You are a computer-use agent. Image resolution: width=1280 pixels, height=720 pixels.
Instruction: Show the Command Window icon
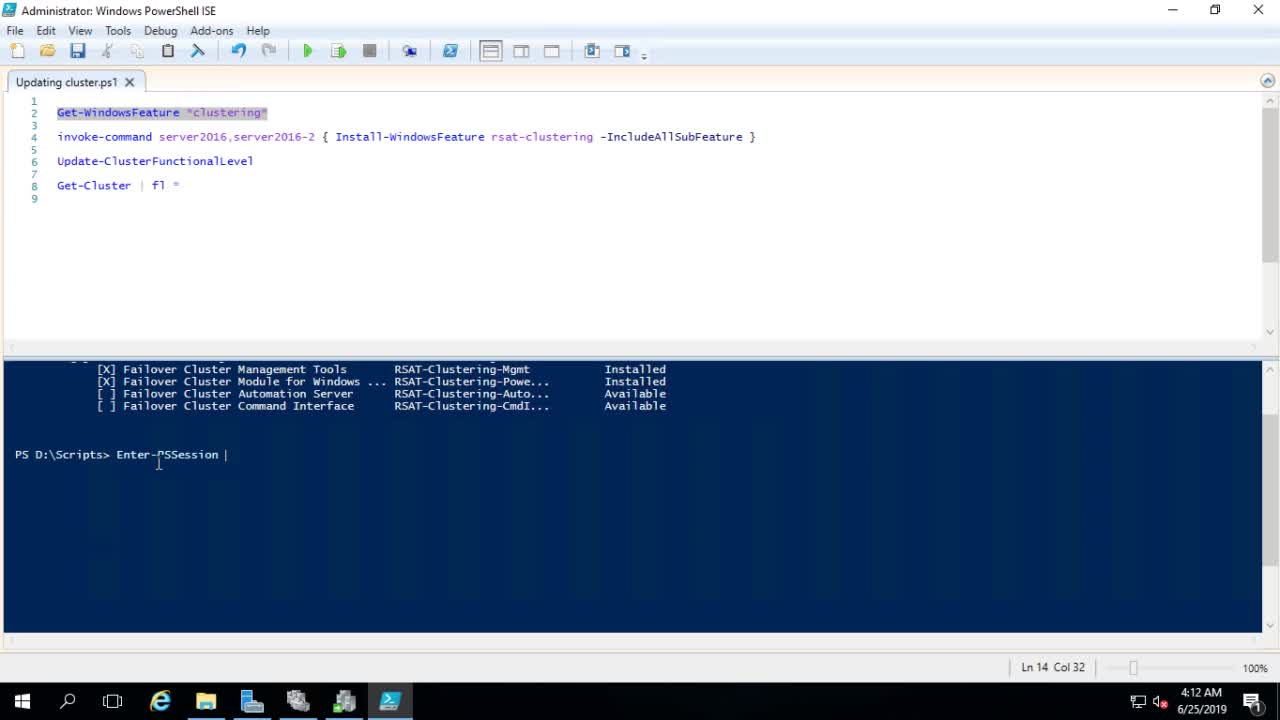[592, 51]
